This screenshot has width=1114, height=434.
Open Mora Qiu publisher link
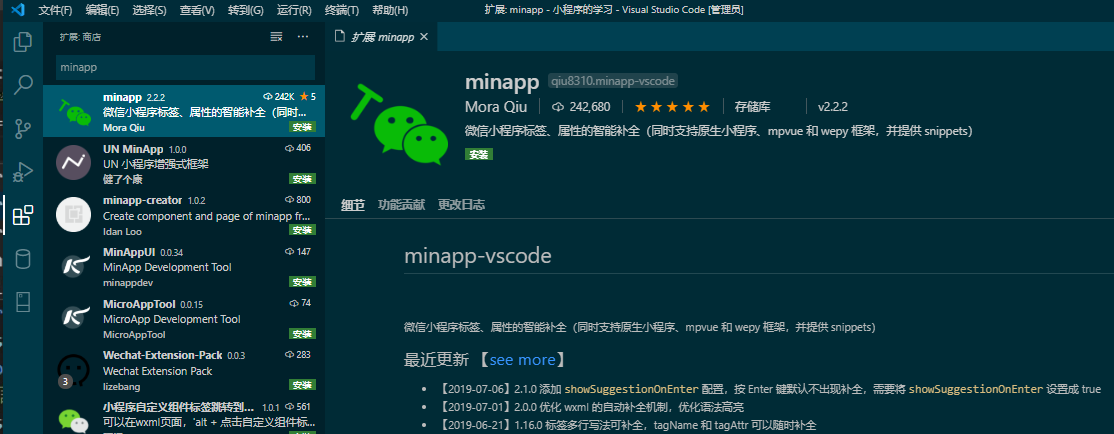point(496,107)
